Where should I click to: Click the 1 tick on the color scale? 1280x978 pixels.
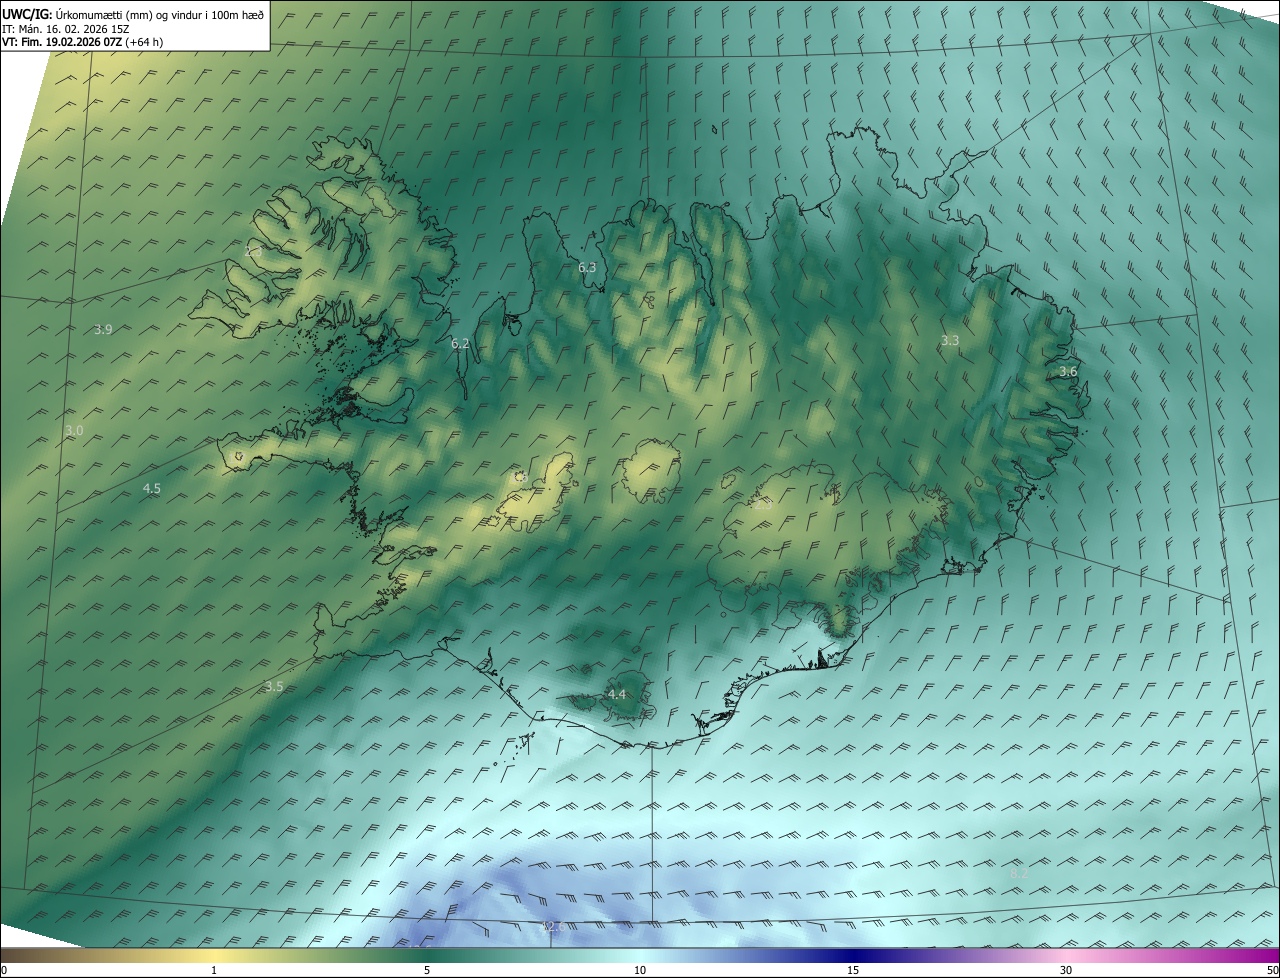pyautogui.click(x=214, y=971)
